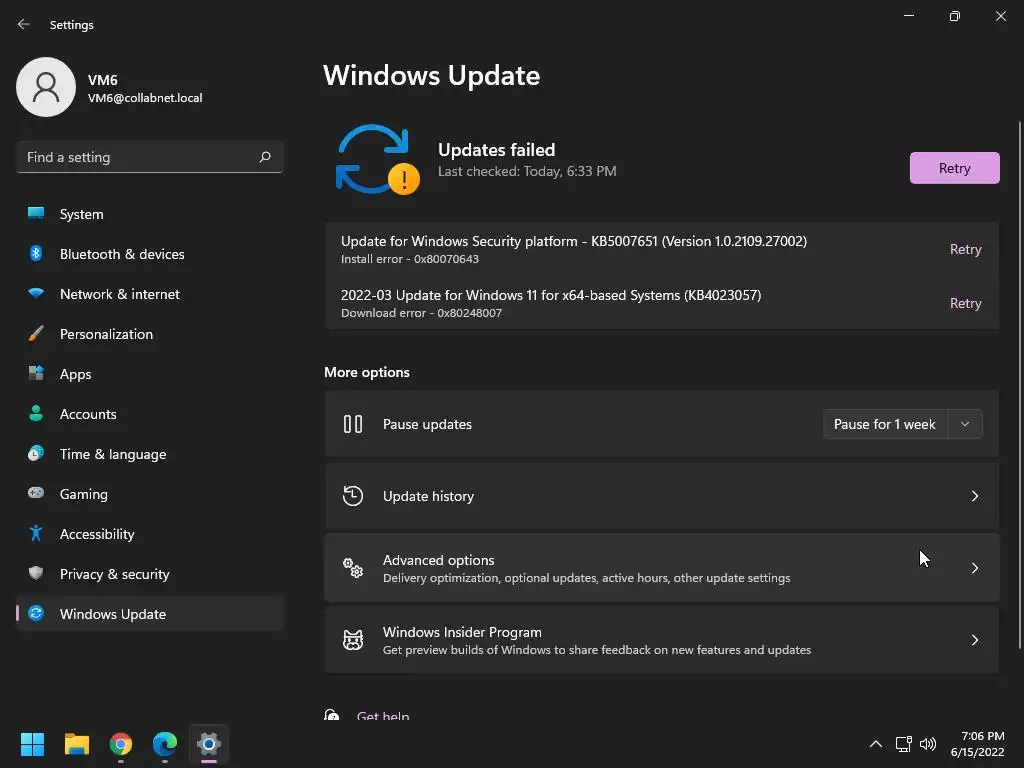This screenshot has width=1024, height=768.
Task: Open System settings category
Action: point(150,214)
